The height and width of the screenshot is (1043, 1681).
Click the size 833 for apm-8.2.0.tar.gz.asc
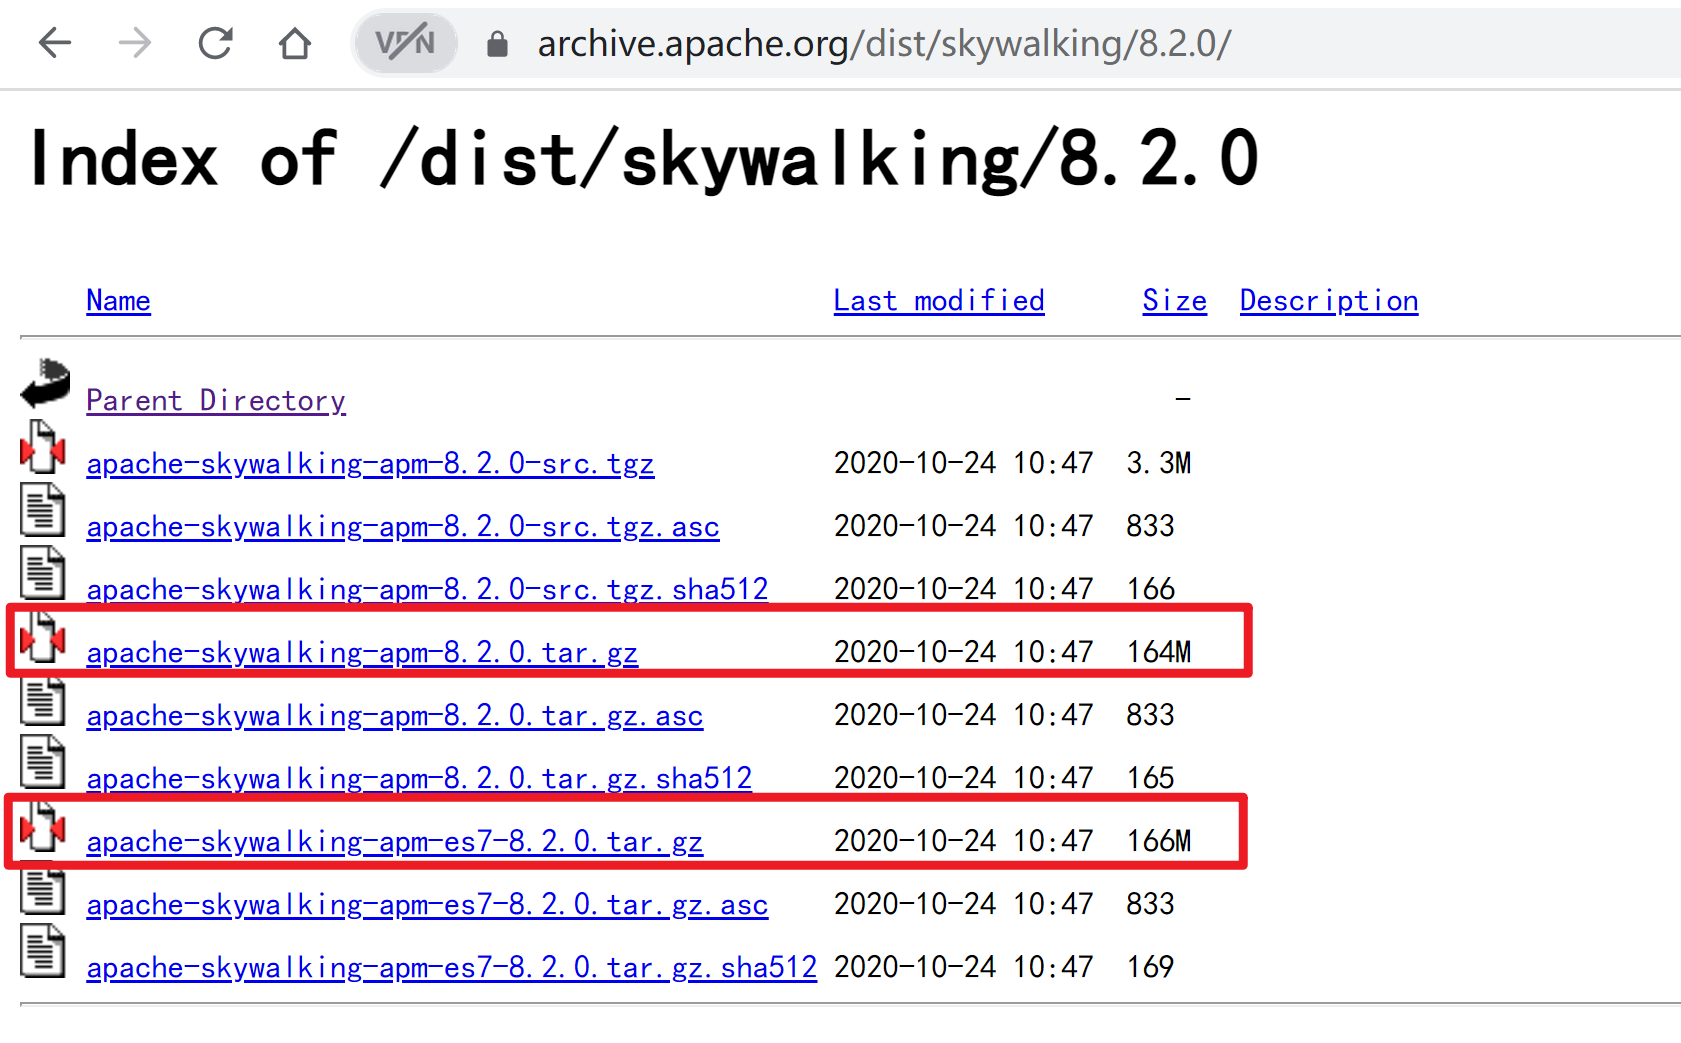tap(1150, 715)
